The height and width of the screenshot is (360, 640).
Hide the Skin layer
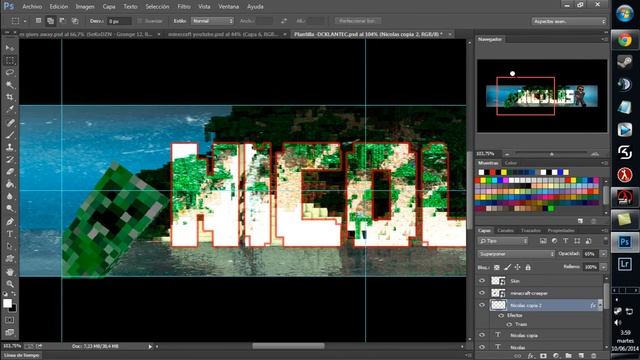482,281
